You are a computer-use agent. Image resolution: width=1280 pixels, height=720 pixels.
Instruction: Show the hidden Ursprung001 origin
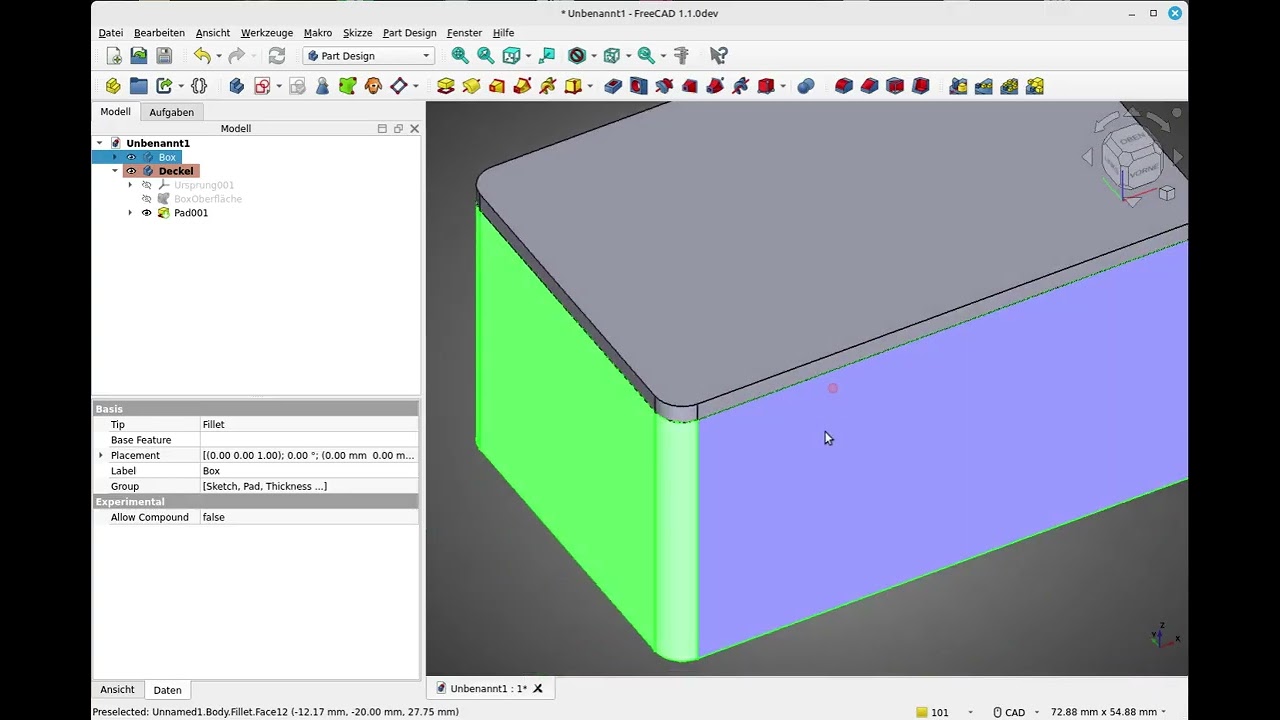147,185
